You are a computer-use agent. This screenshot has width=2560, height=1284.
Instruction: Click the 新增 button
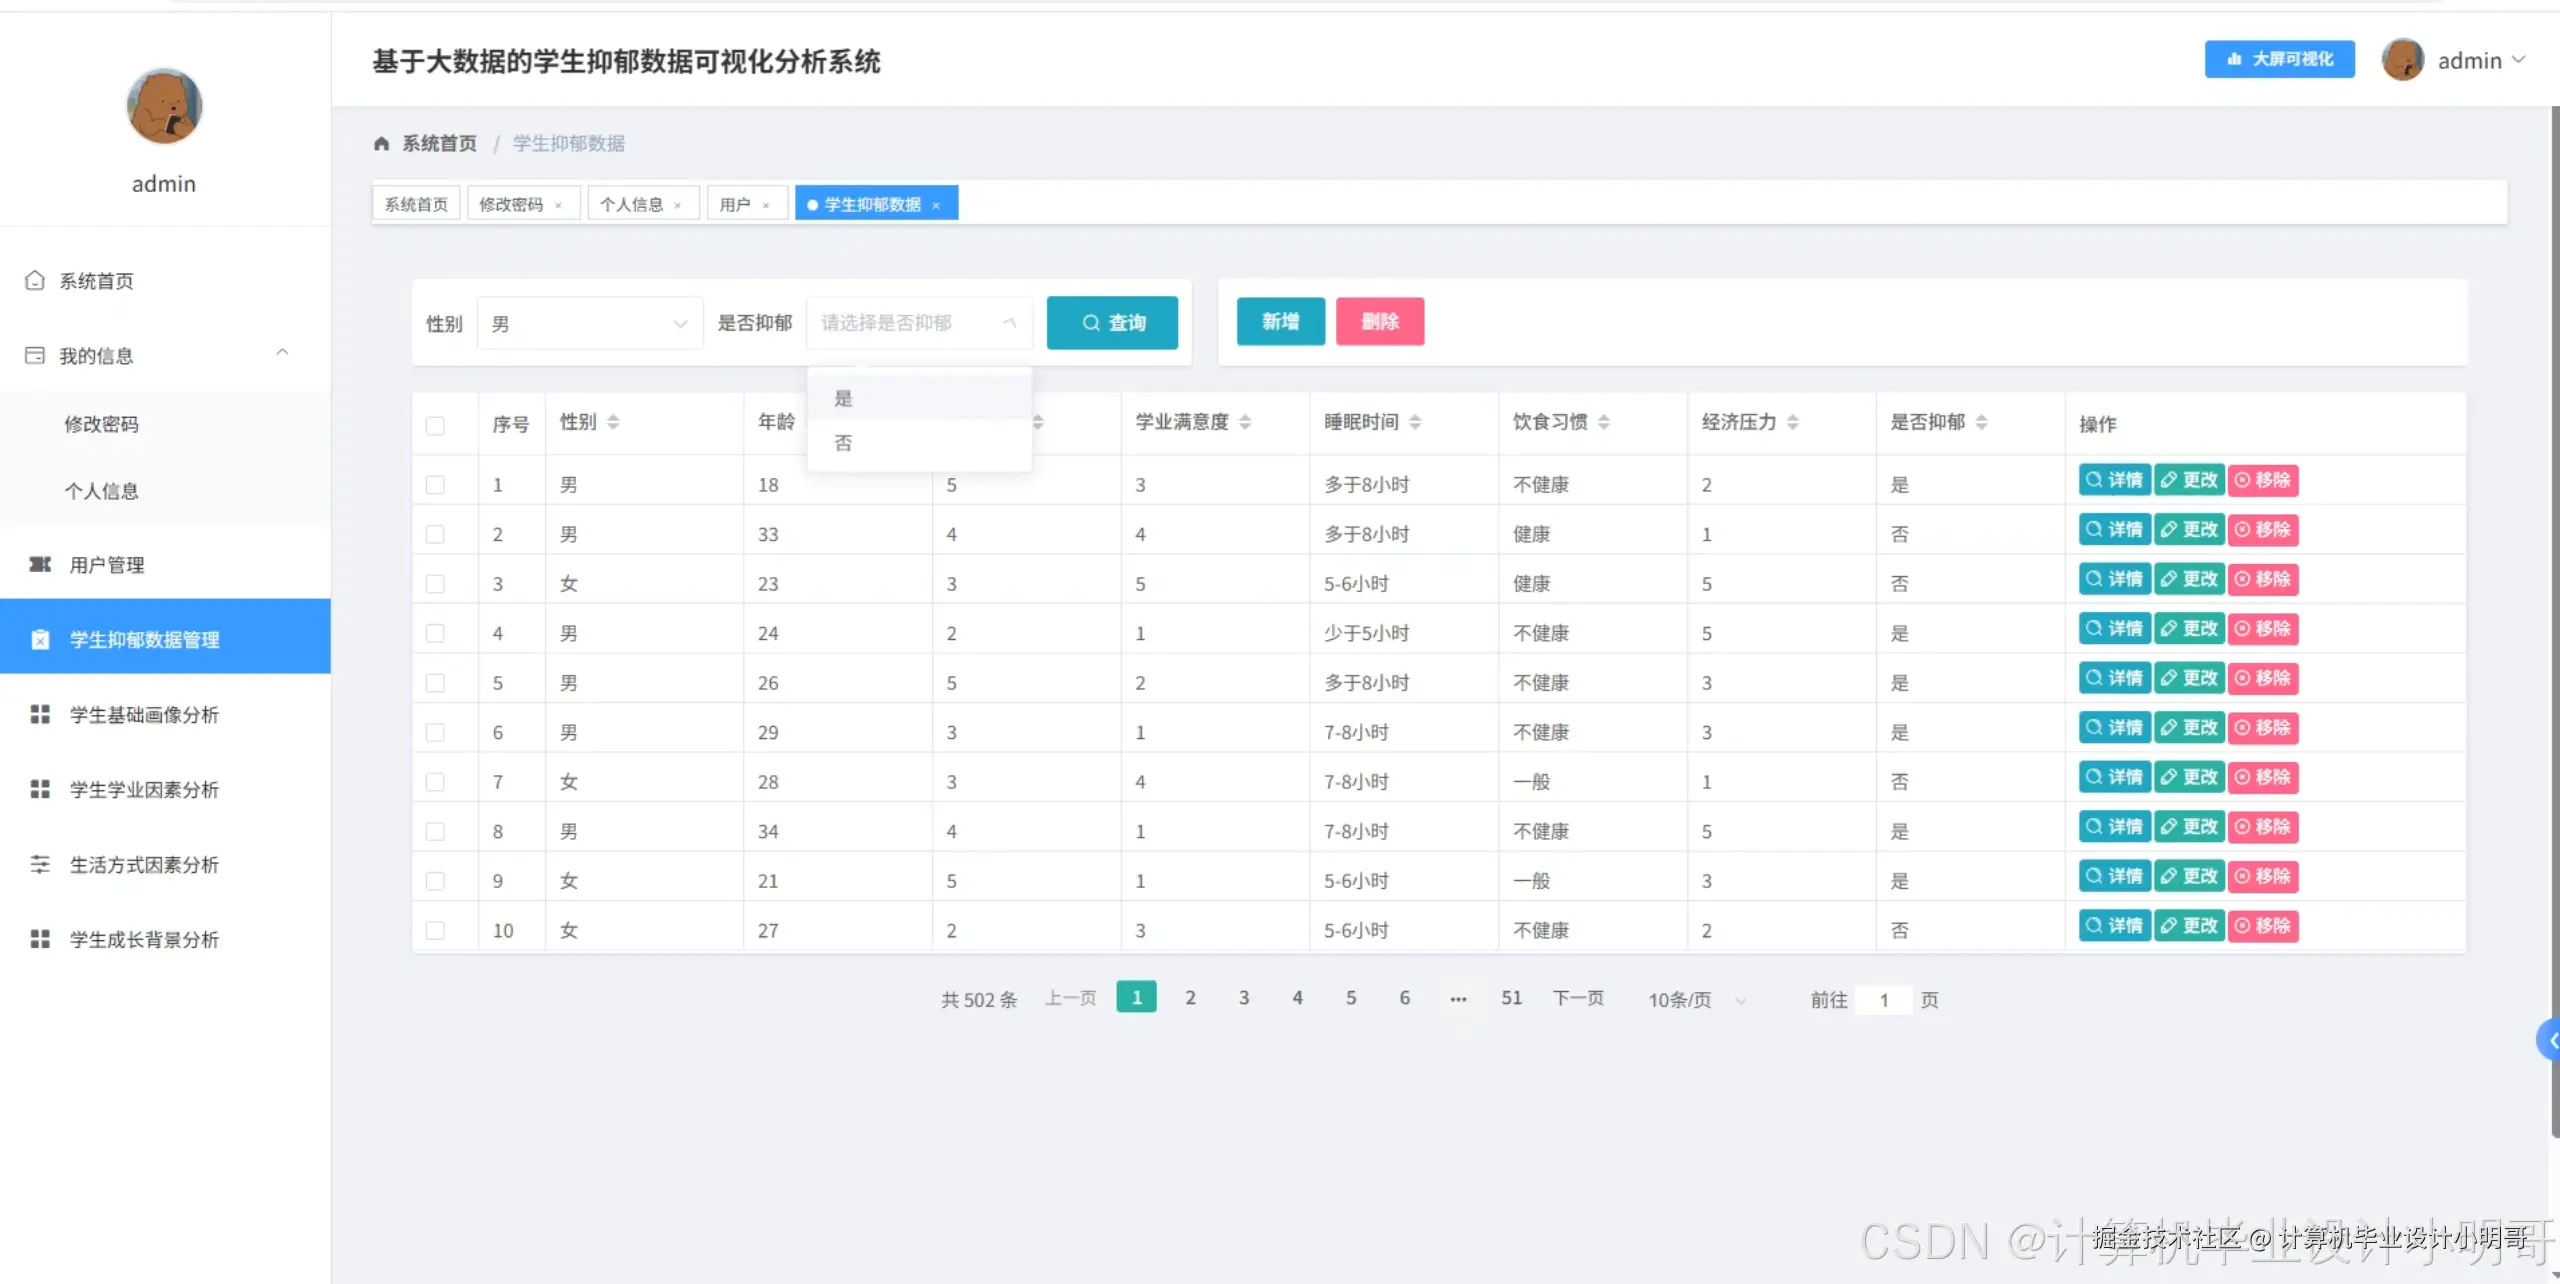click(x=1280, y=321)
